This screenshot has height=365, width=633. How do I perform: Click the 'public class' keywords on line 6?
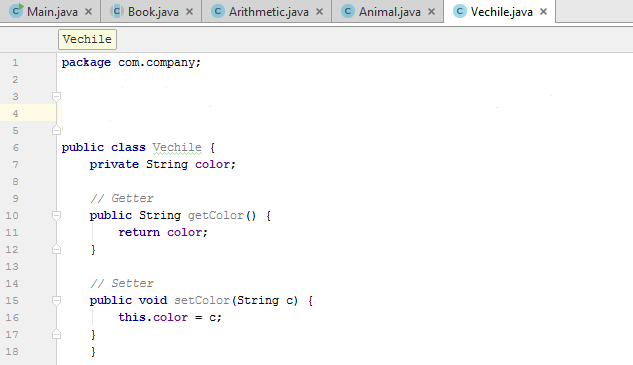click(x=103, y=147)
